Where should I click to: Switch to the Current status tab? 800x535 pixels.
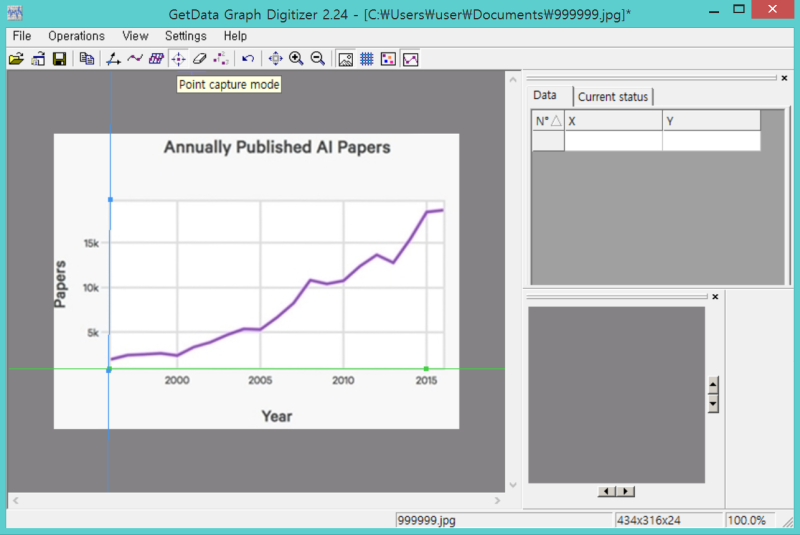(x=613, y=97)
